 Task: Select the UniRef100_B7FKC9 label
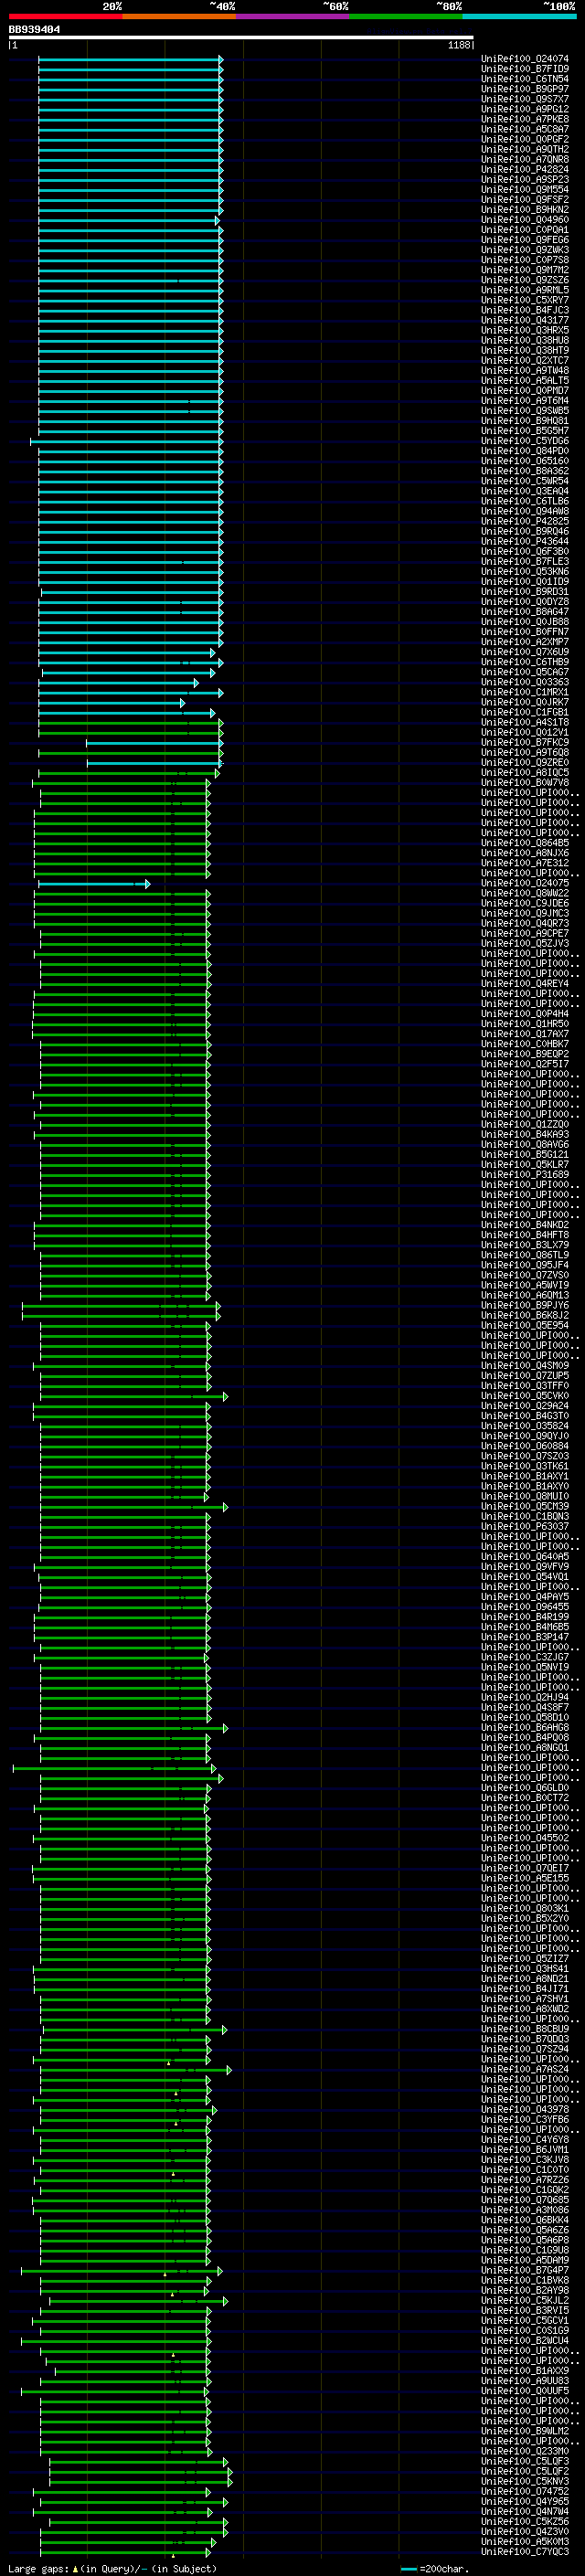525,742
